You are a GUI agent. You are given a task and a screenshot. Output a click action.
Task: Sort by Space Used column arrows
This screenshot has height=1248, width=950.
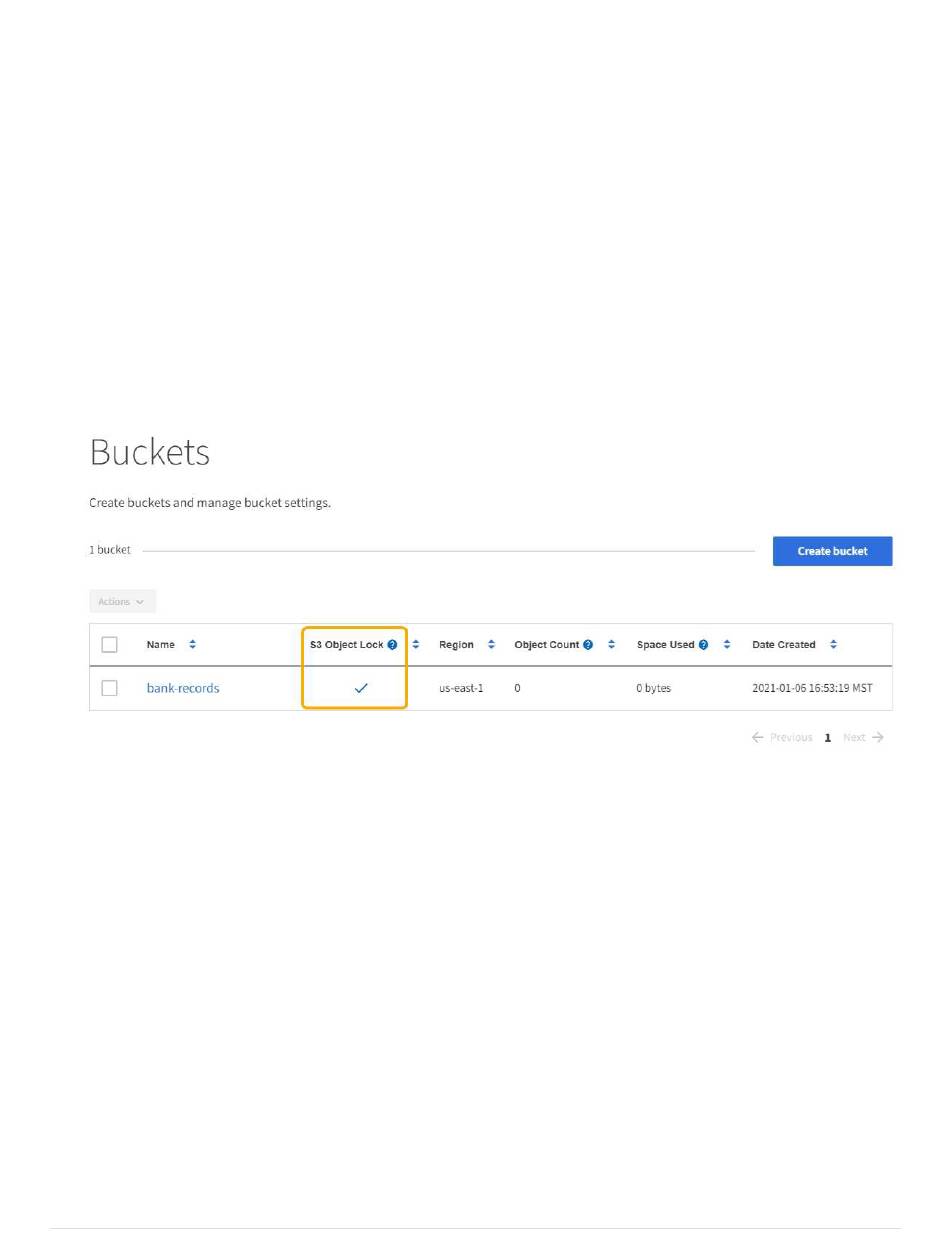click(727, 645)
